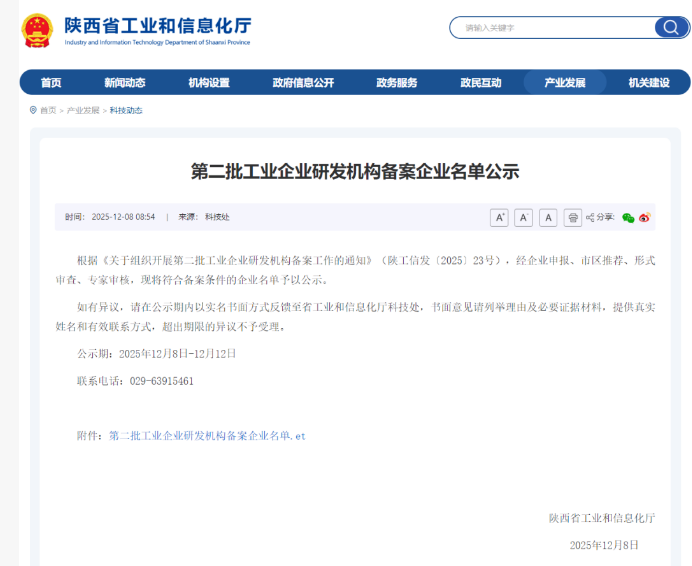Click the phone number 029-63915461

coord(162,381)
